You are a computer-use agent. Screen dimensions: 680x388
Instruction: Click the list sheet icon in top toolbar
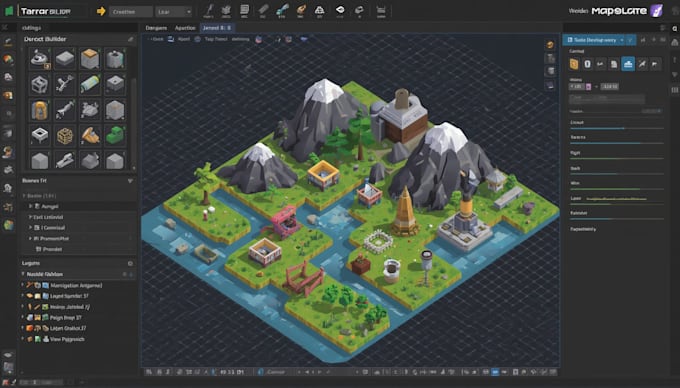click(x=245, y=11)
